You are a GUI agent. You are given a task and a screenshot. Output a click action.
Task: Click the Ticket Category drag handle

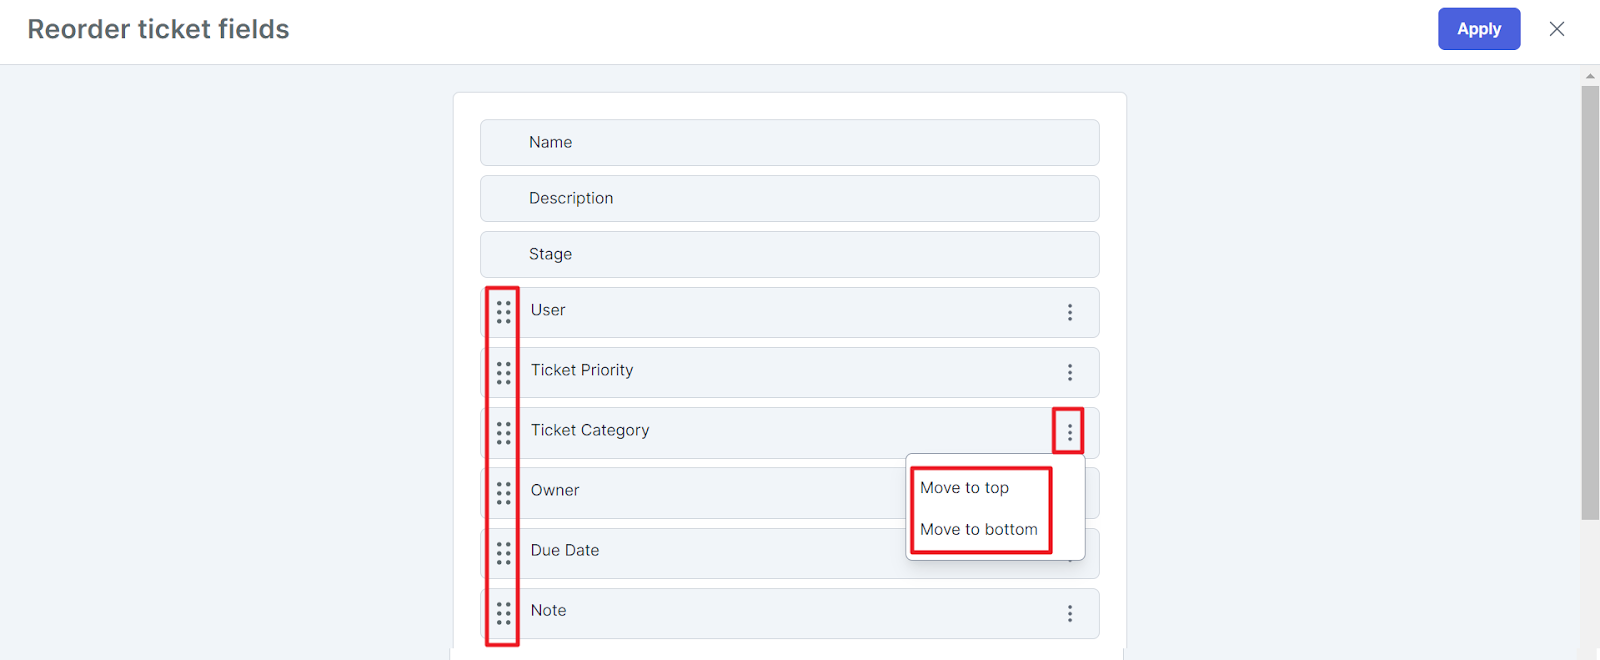pos(503,433)
